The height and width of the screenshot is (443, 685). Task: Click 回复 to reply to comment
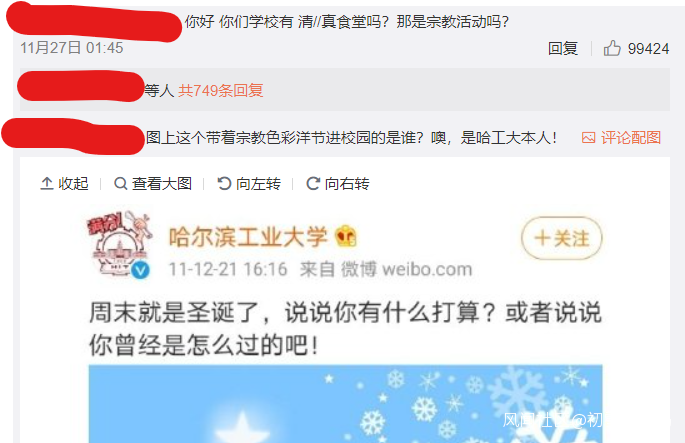click(x=563, y=48)
